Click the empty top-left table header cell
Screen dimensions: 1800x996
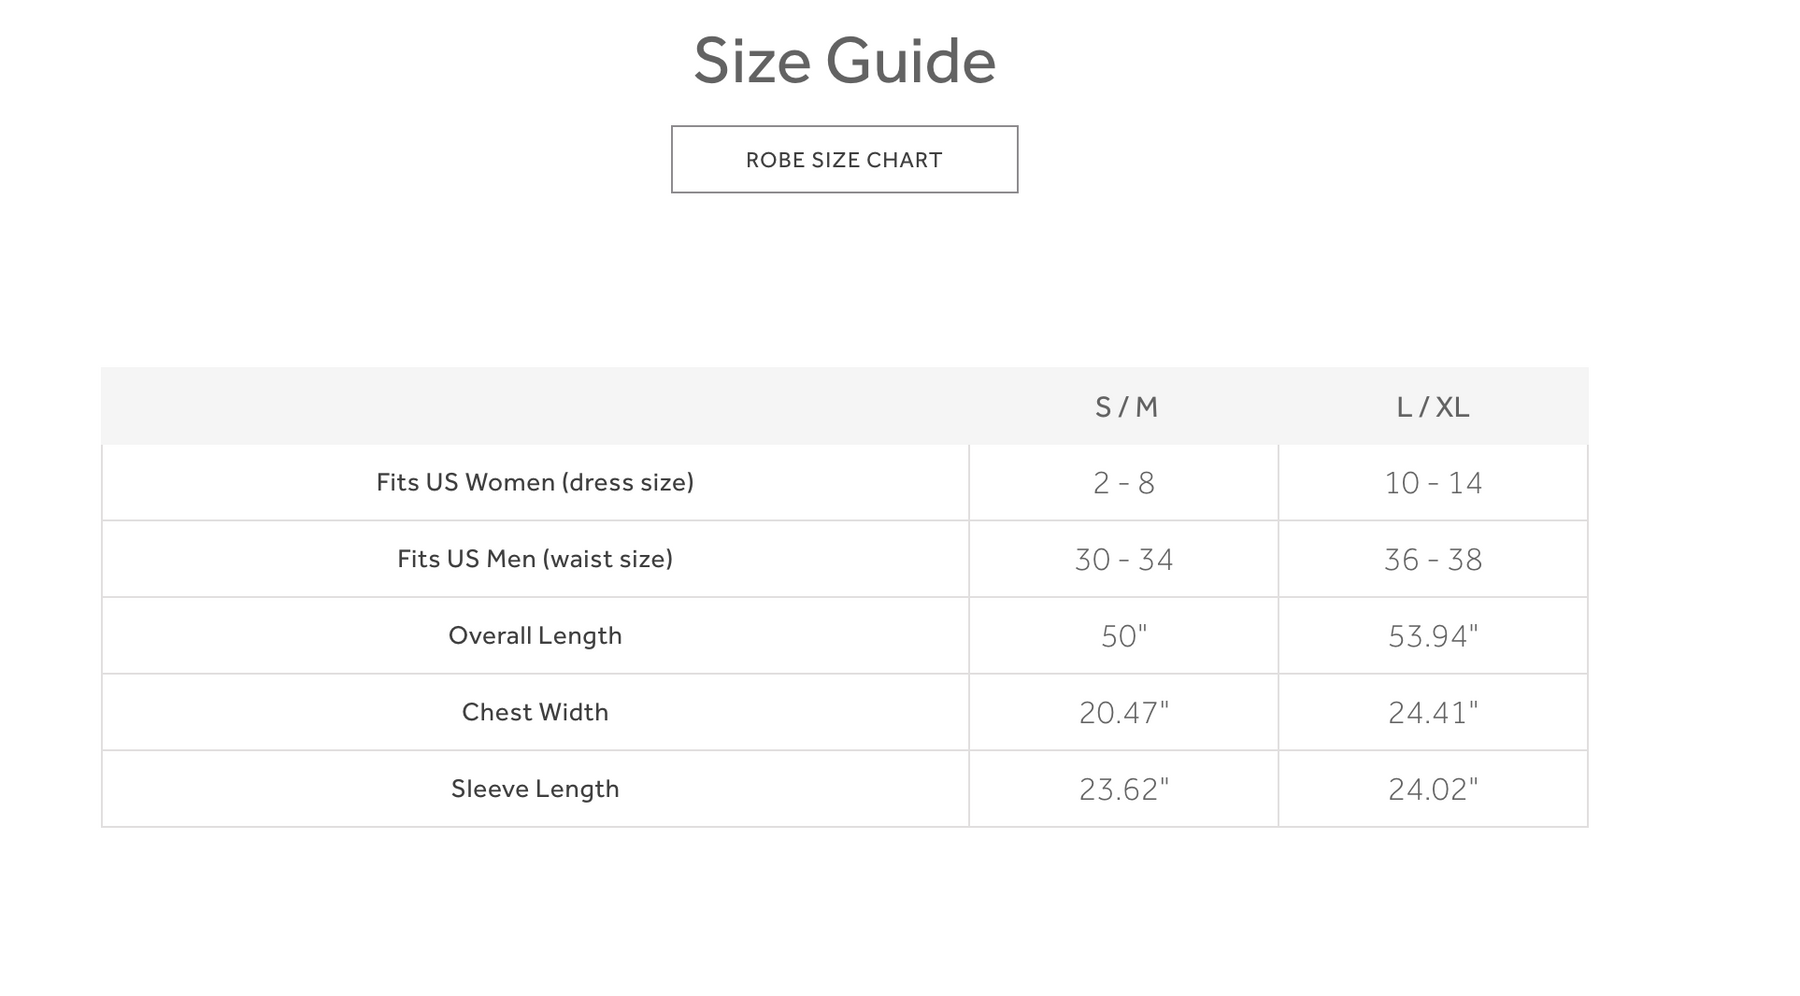click(535, 407)
